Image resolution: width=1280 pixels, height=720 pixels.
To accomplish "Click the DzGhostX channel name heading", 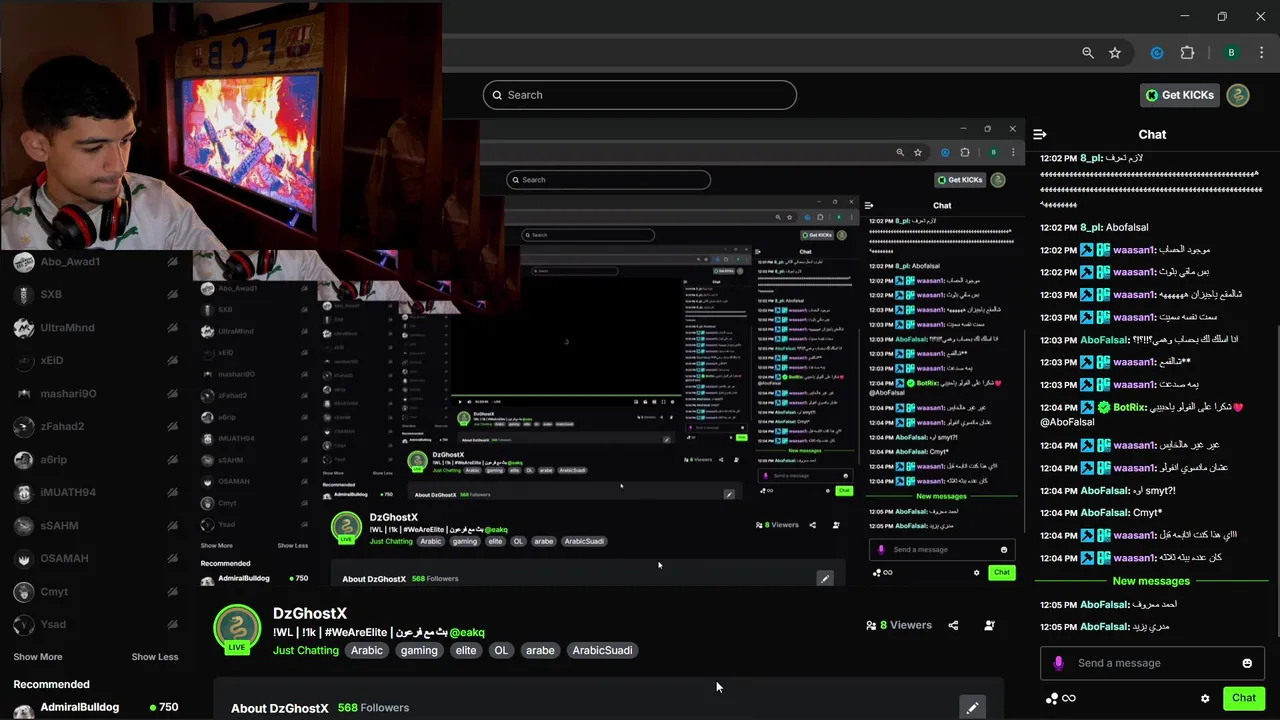I will pos(310,613).
